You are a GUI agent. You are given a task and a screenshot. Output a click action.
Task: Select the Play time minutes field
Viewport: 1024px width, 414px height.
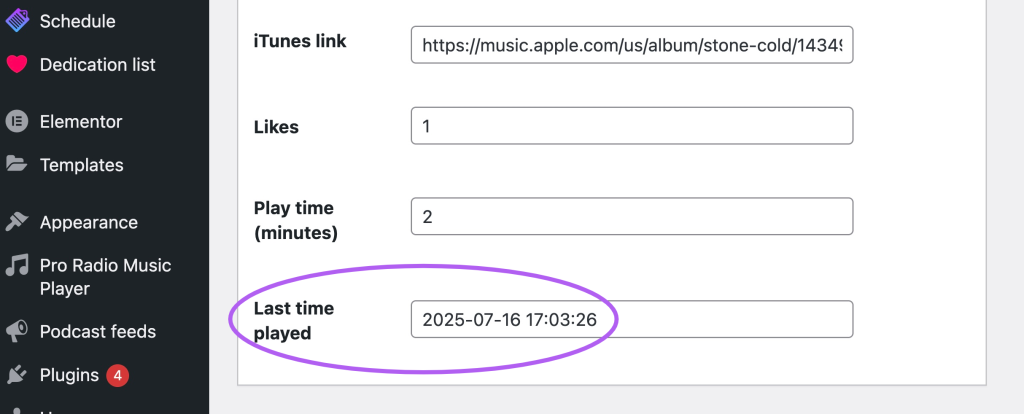tap(631, 216)
